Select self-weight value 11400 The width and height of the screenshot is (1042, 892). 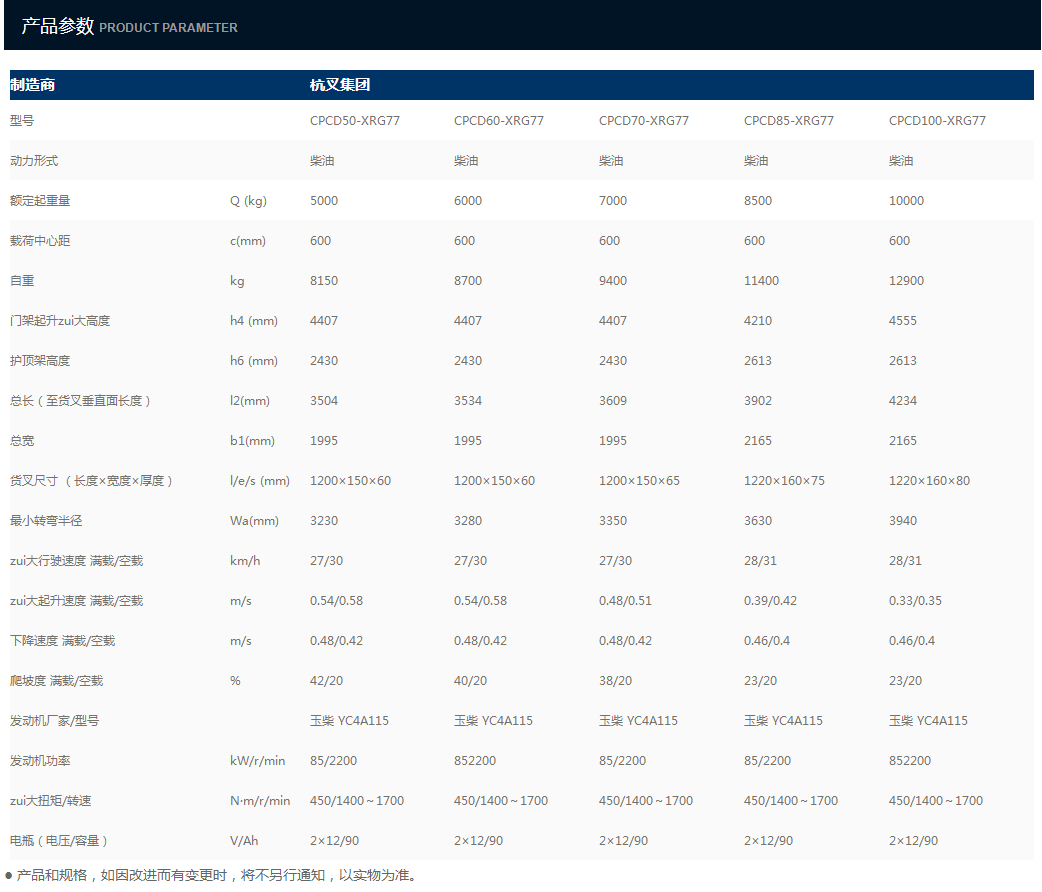tap(761, 280)
